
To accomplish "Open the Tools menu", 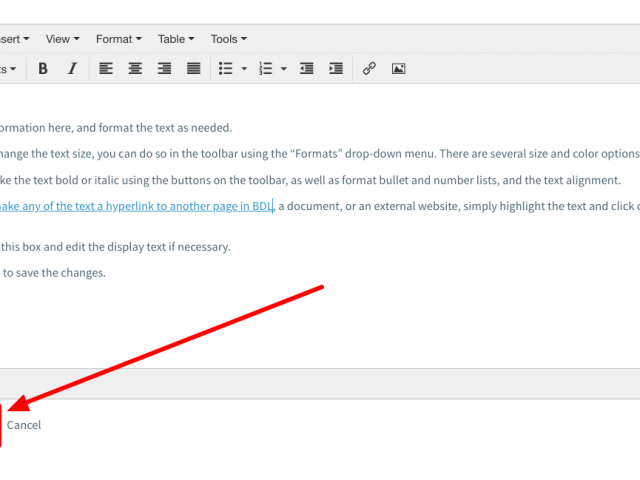I will (229, 39).
